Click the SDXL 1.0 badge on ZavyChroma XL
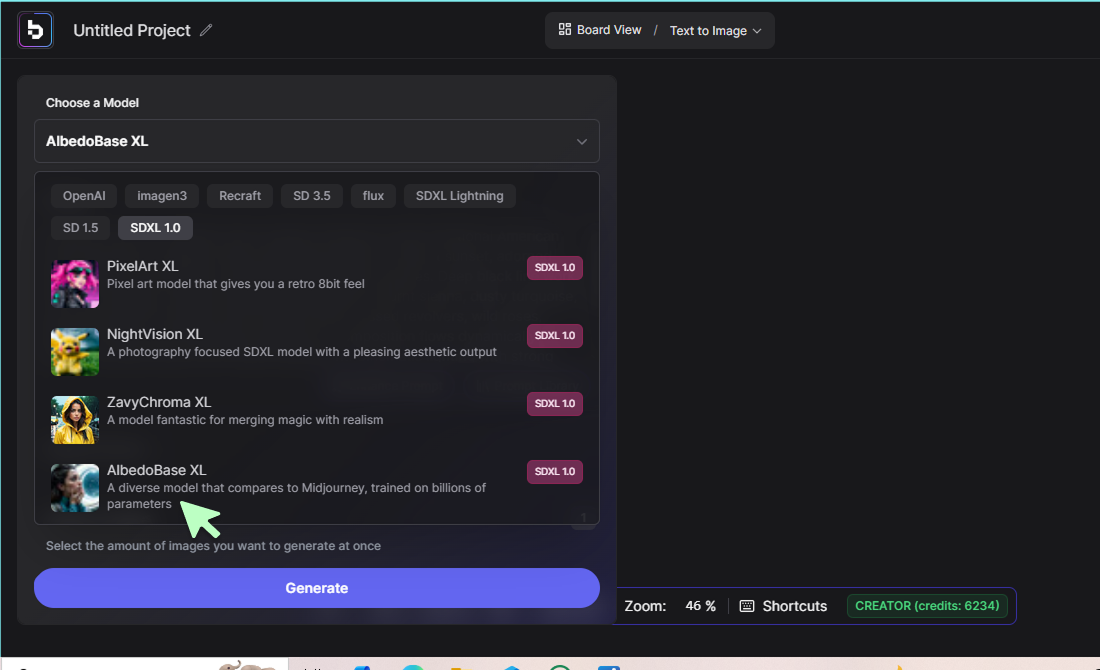The height and width of the screenshot is (670, 1100). click(x=555, y=403)
